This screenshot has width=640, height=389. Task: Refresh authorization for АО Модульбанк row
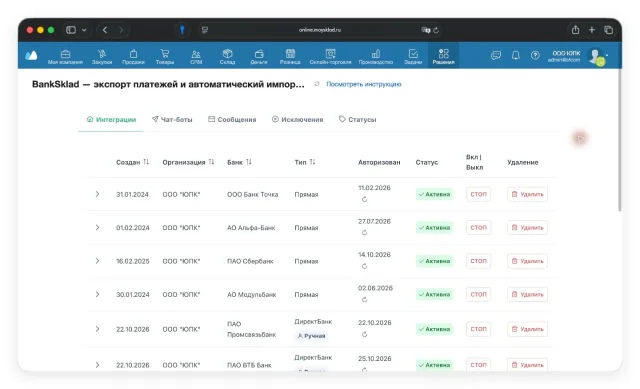[364, 300]
